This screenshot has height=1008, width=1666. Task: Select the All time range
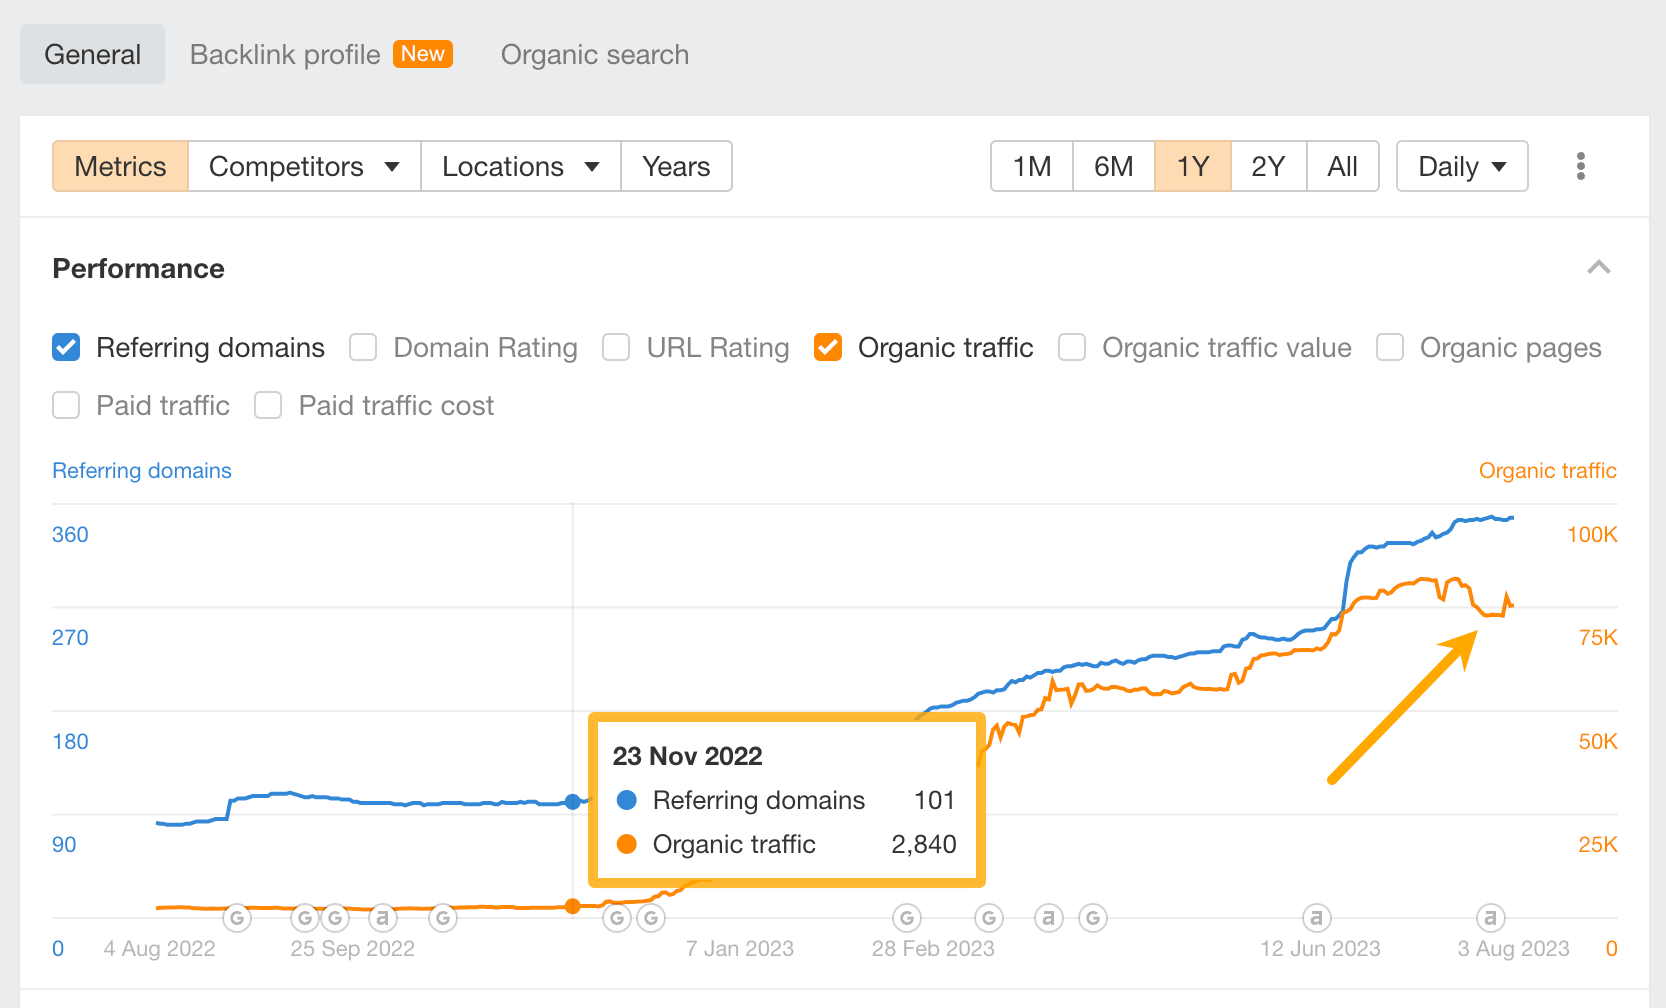click(x=1342, y=166)
